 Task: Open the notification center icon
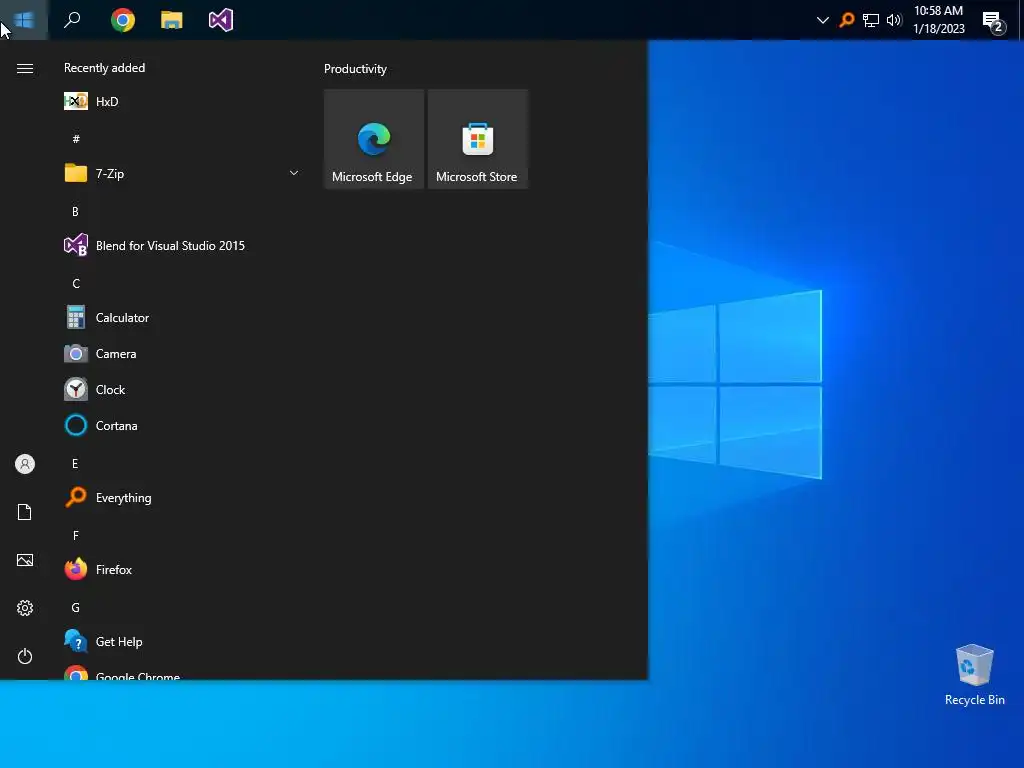(994, 22)
